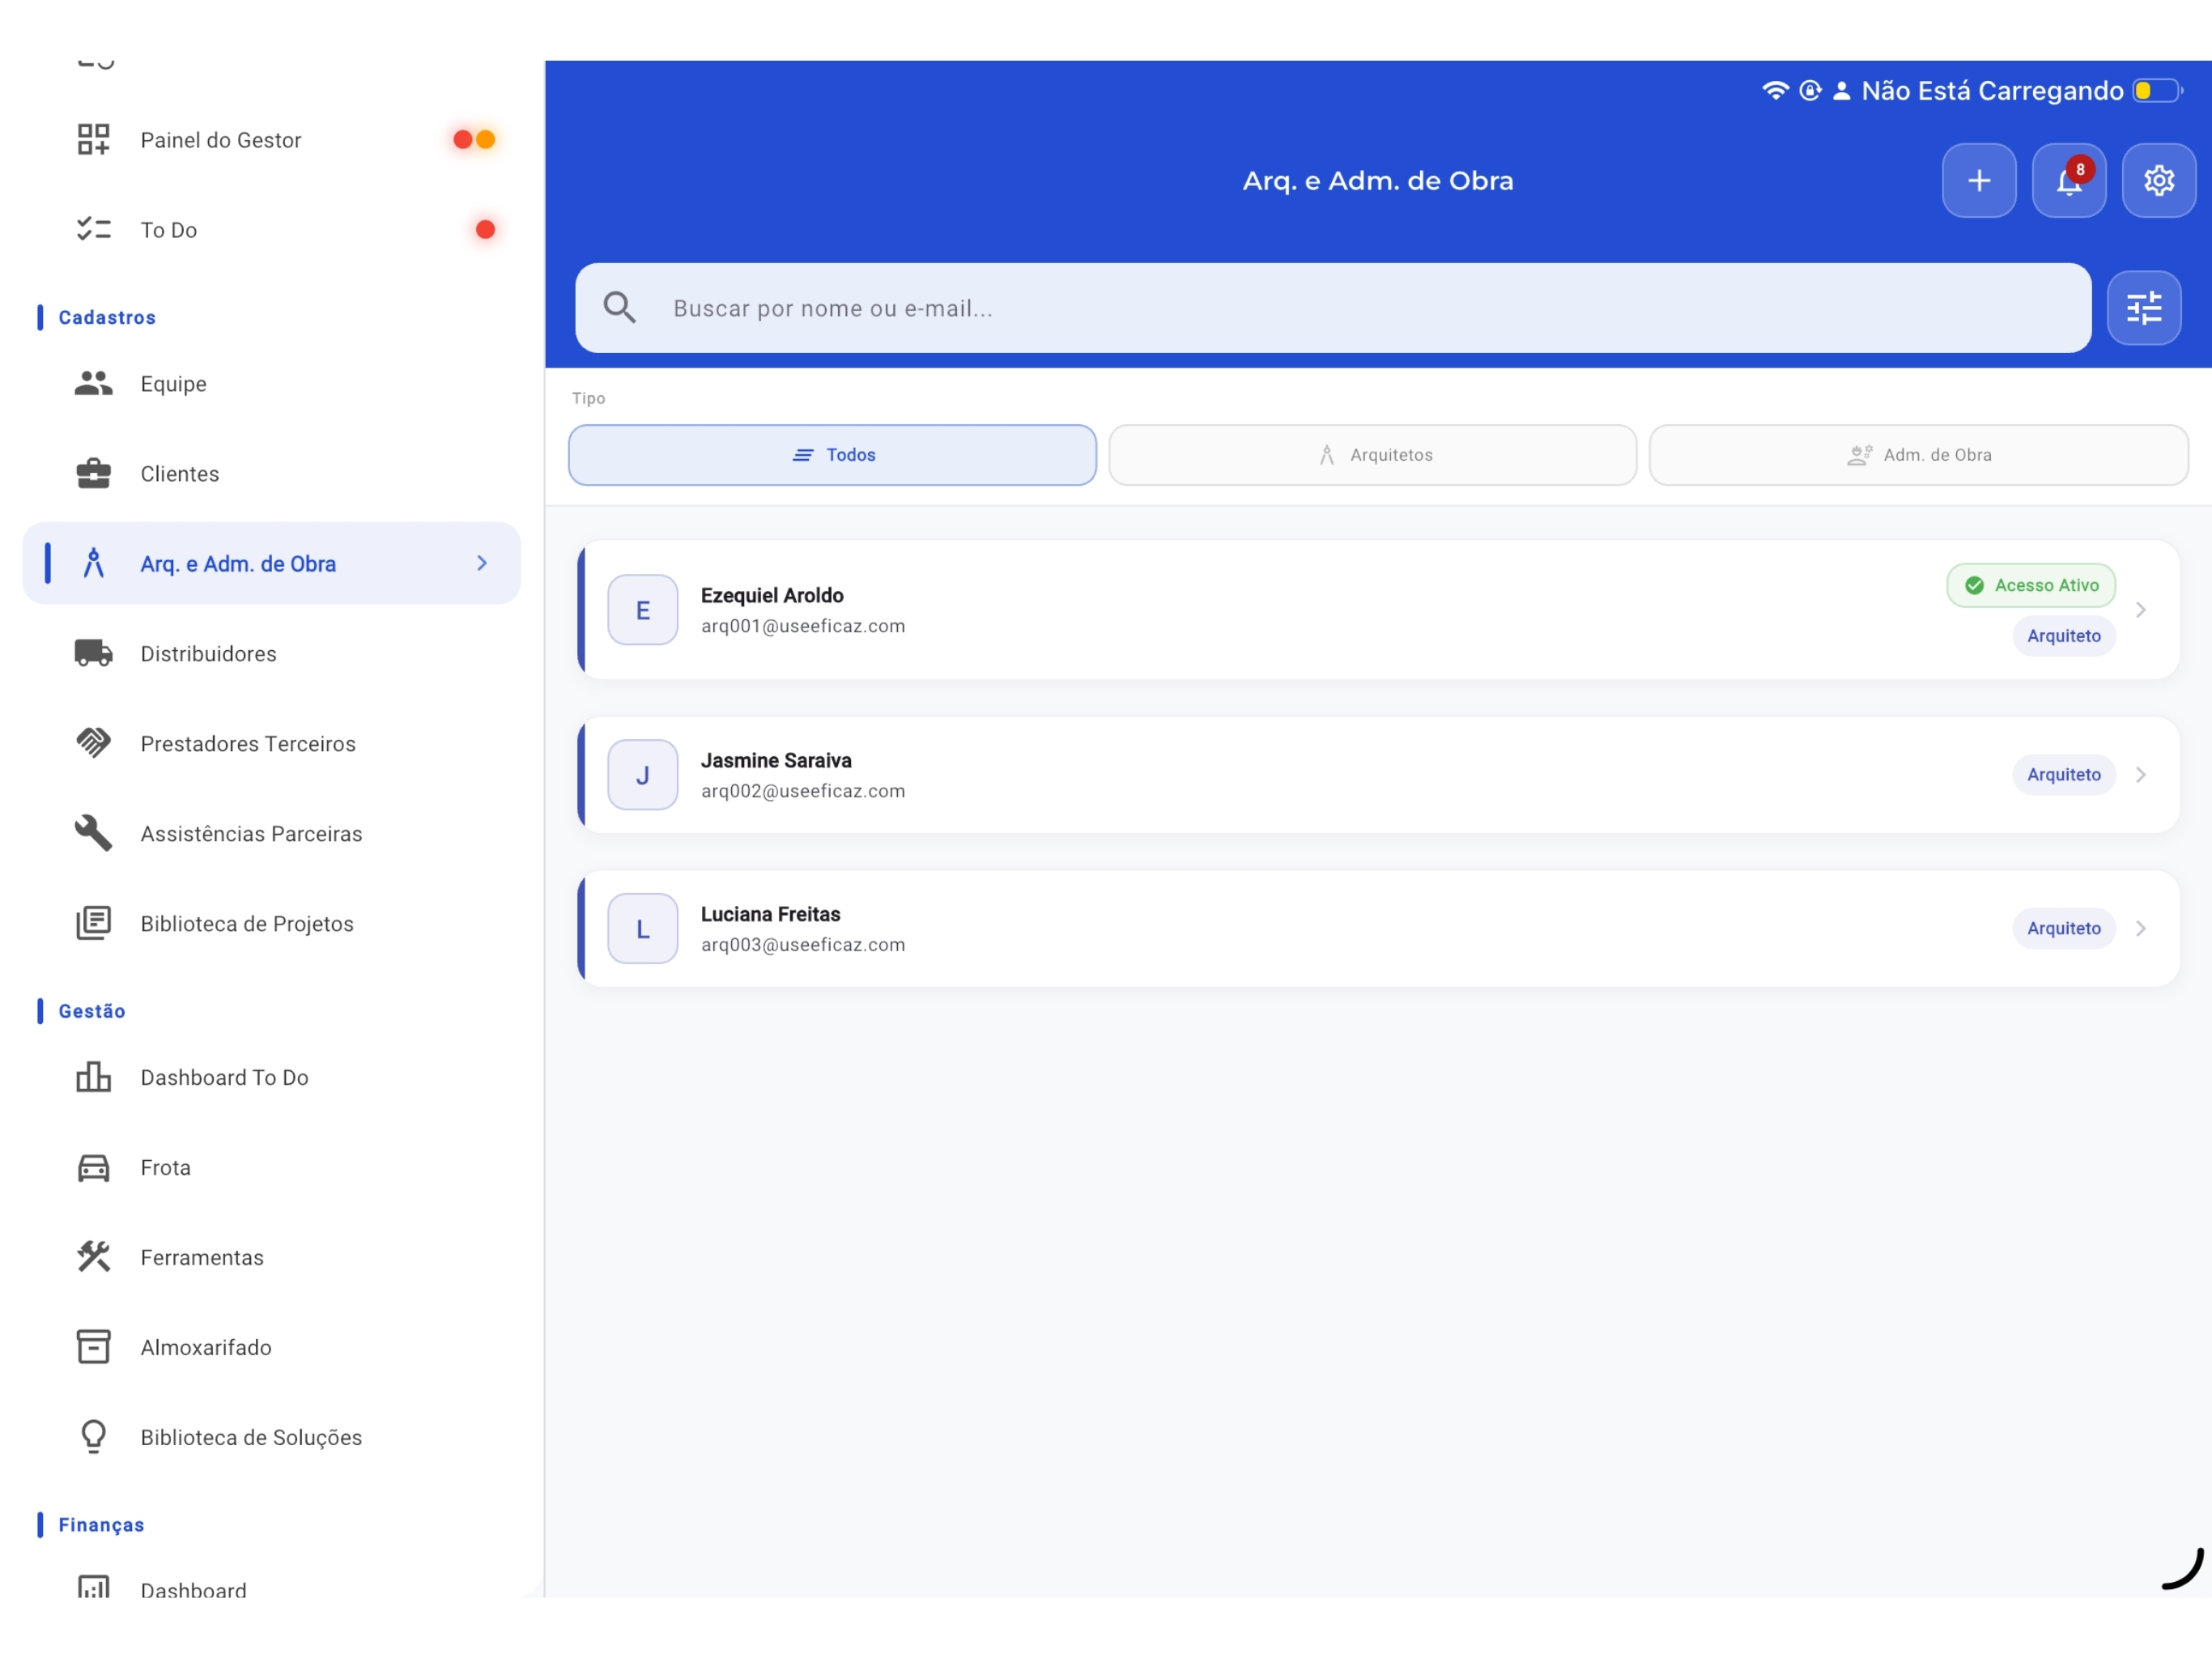Screen dimensions: 2212x1658
Task: Click the Ferramentas tools icon
Action: pyautogui.click(x=93, y=1258)
